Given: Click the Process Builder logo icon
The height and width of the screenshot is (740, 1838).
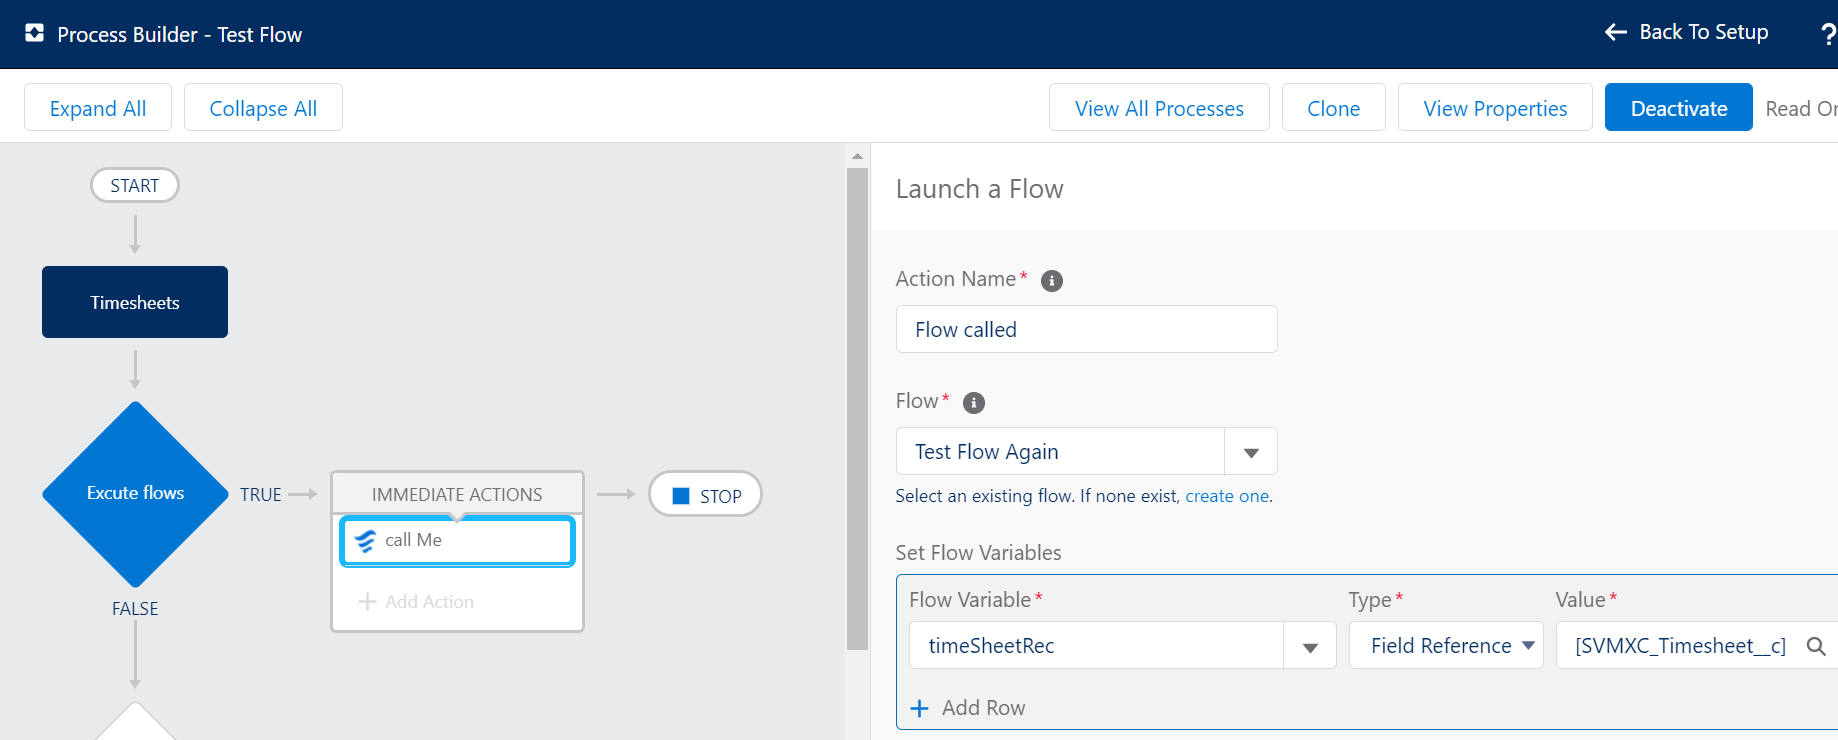Looking at the screenshot, I should [35, 33].
